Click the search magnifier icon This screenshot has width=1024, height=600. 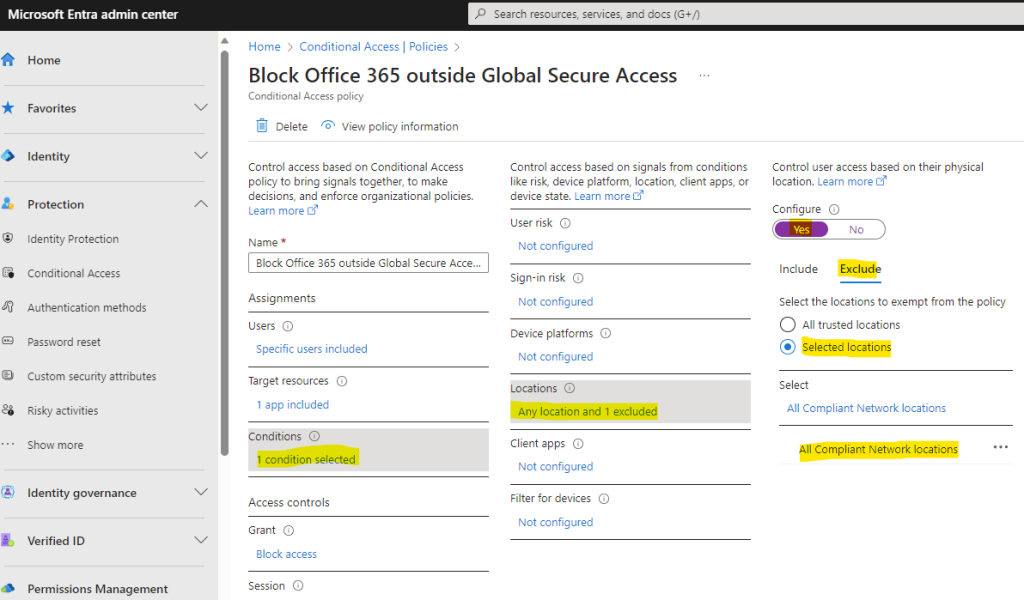pyautogui.click(x=481, y=13)
